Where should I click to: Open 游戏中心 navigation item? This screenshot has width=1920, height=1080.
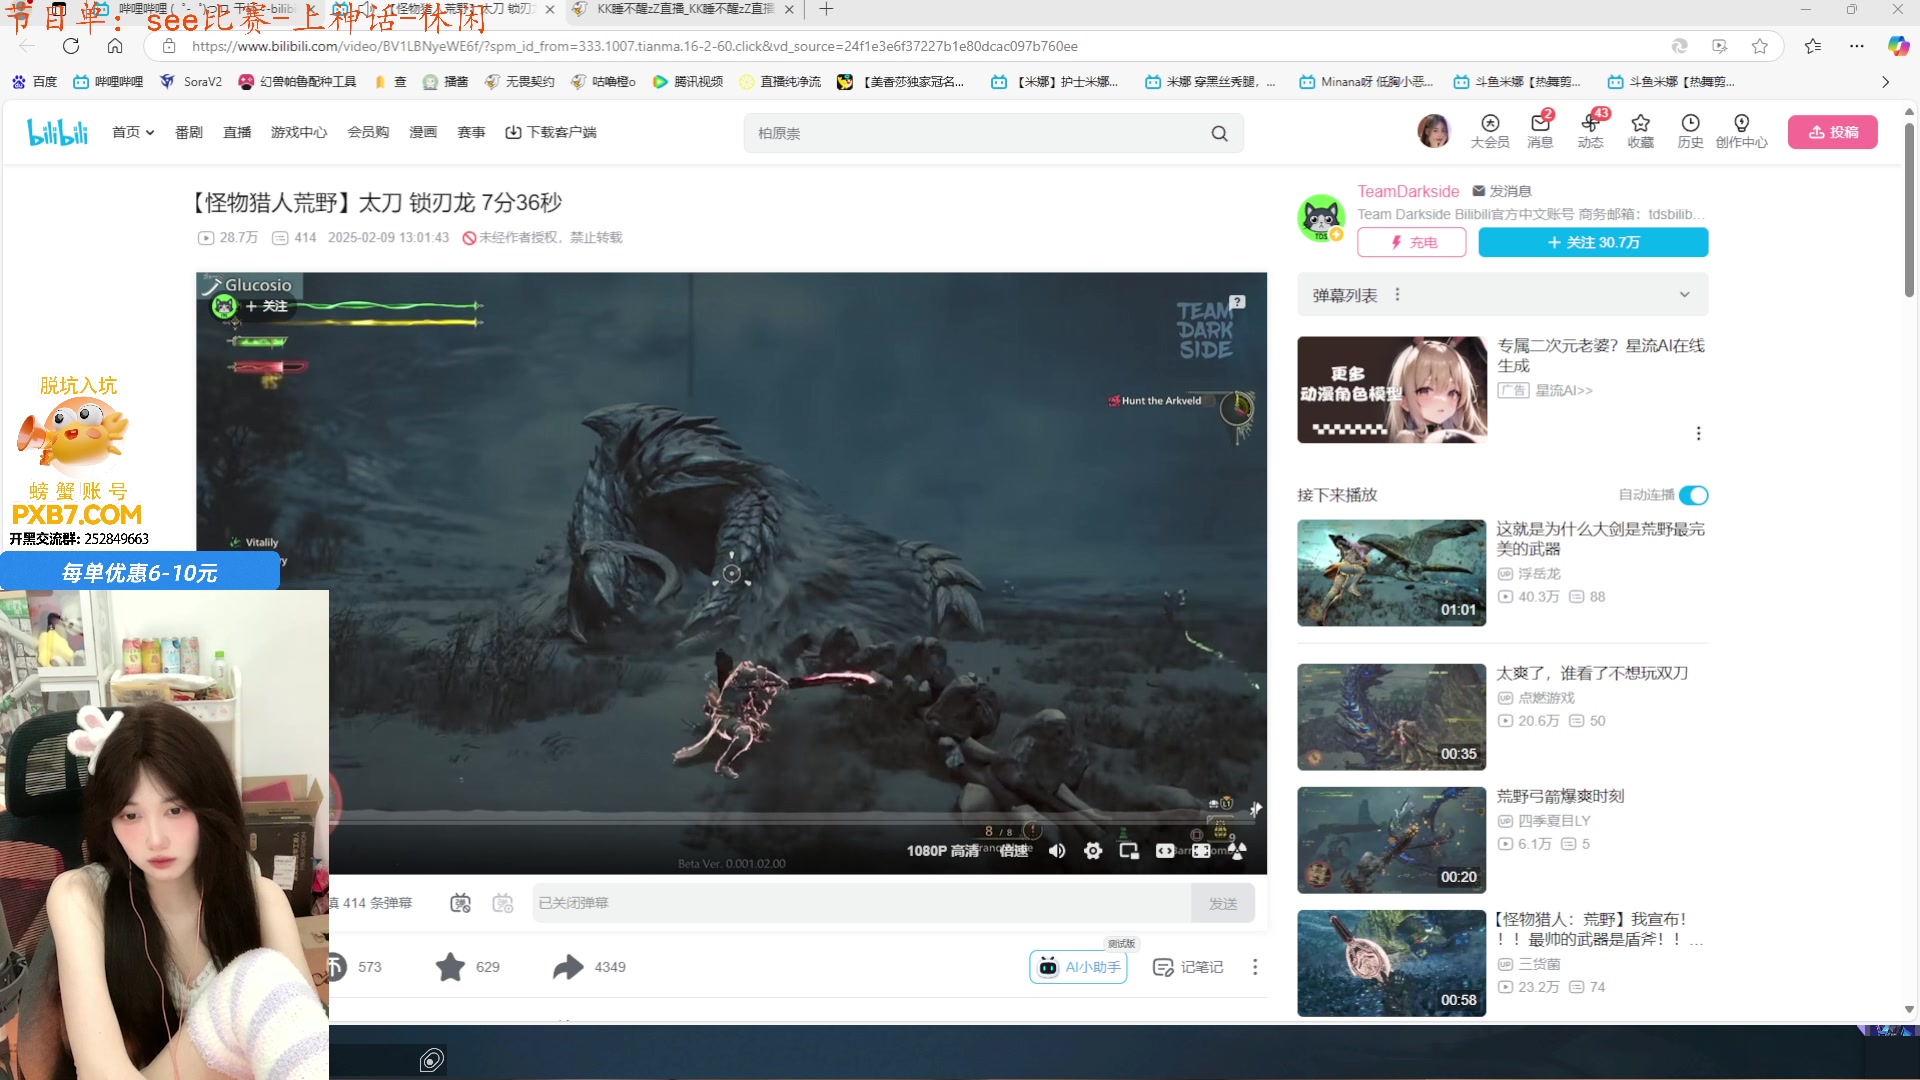click(x=299, y=132)
